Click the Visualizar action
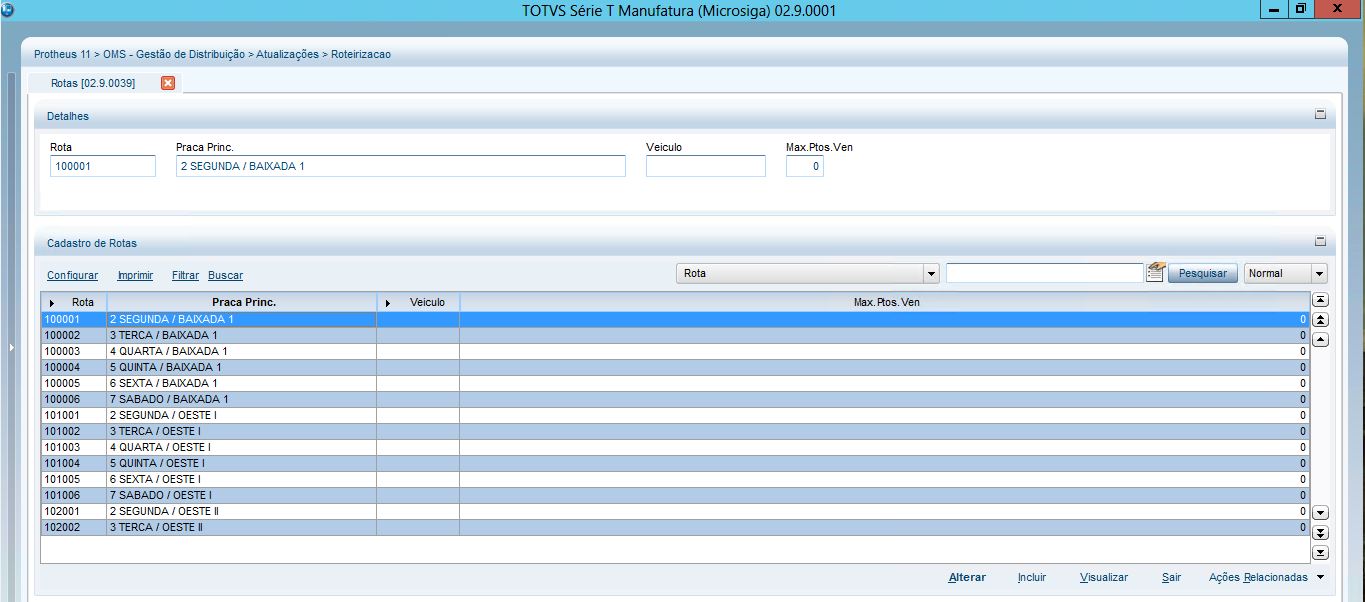Image resolution: width=1365 pixels, height=602 pixels. point(1104,577)
